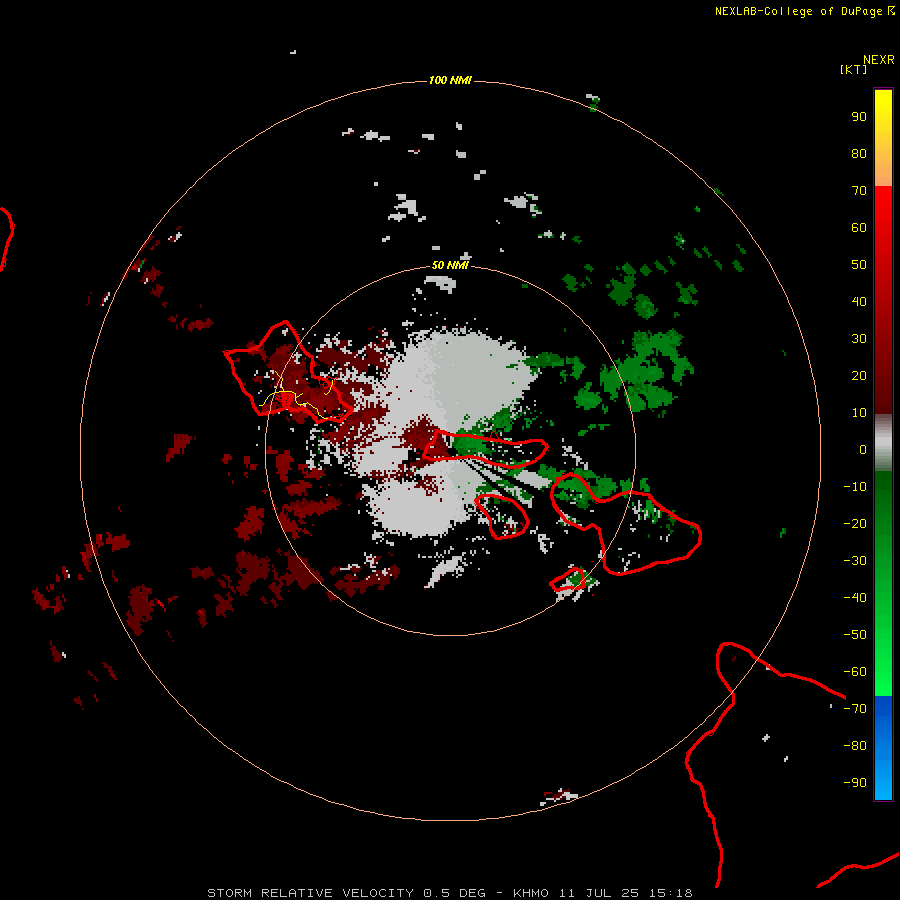Click the positive 10 scale value
The height and width of the screenshot is (900, 900).
859,413
